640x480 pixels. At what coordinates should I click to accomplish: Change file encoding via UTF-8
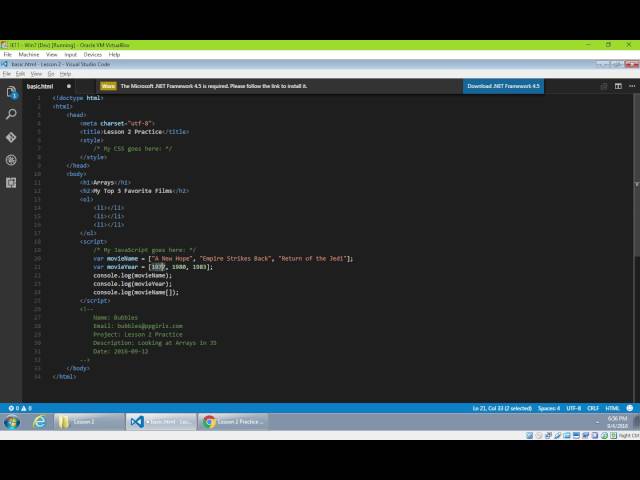click(x=574, y=408)
